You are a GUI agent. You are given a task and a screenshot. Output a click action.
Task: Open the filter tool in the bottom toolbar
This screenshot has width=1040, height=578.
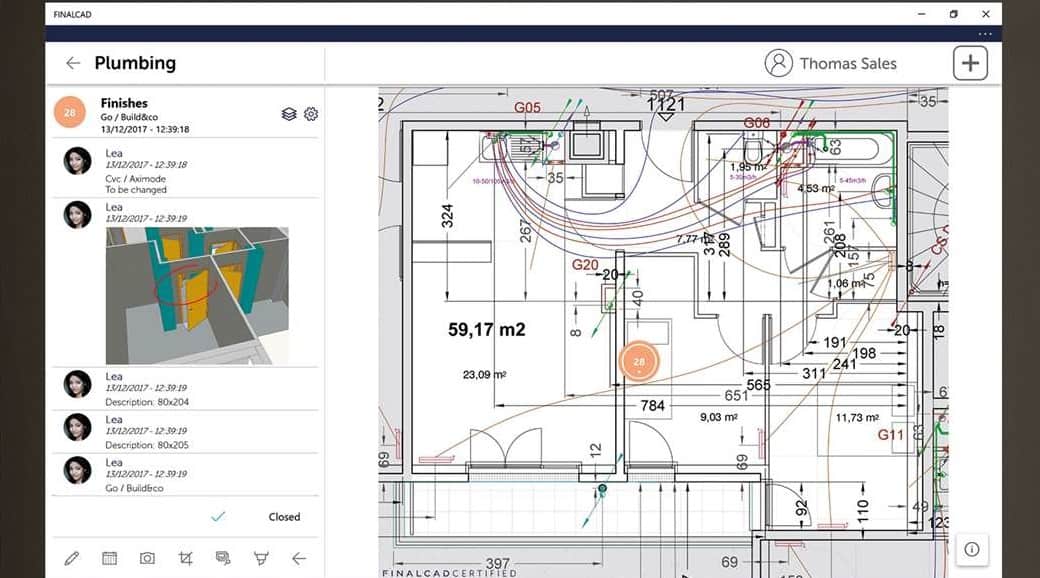tap(261, 559)
